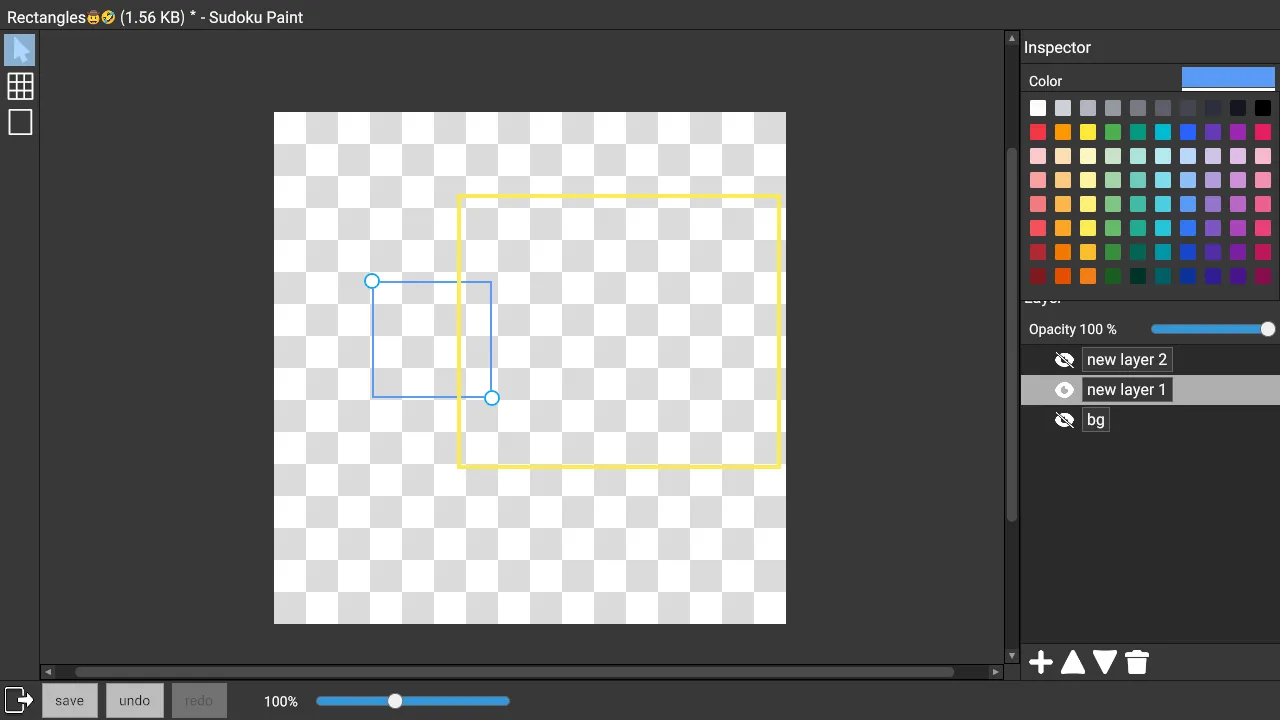Select the grid tool
1280x720 pixels.
point(20,86)
